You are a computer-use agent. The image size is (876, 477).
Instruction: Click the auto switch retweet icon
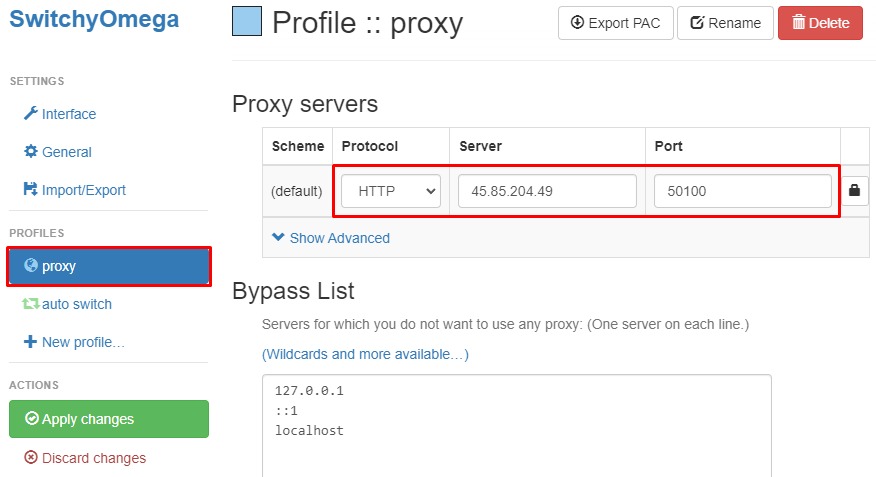click(30, 304)
